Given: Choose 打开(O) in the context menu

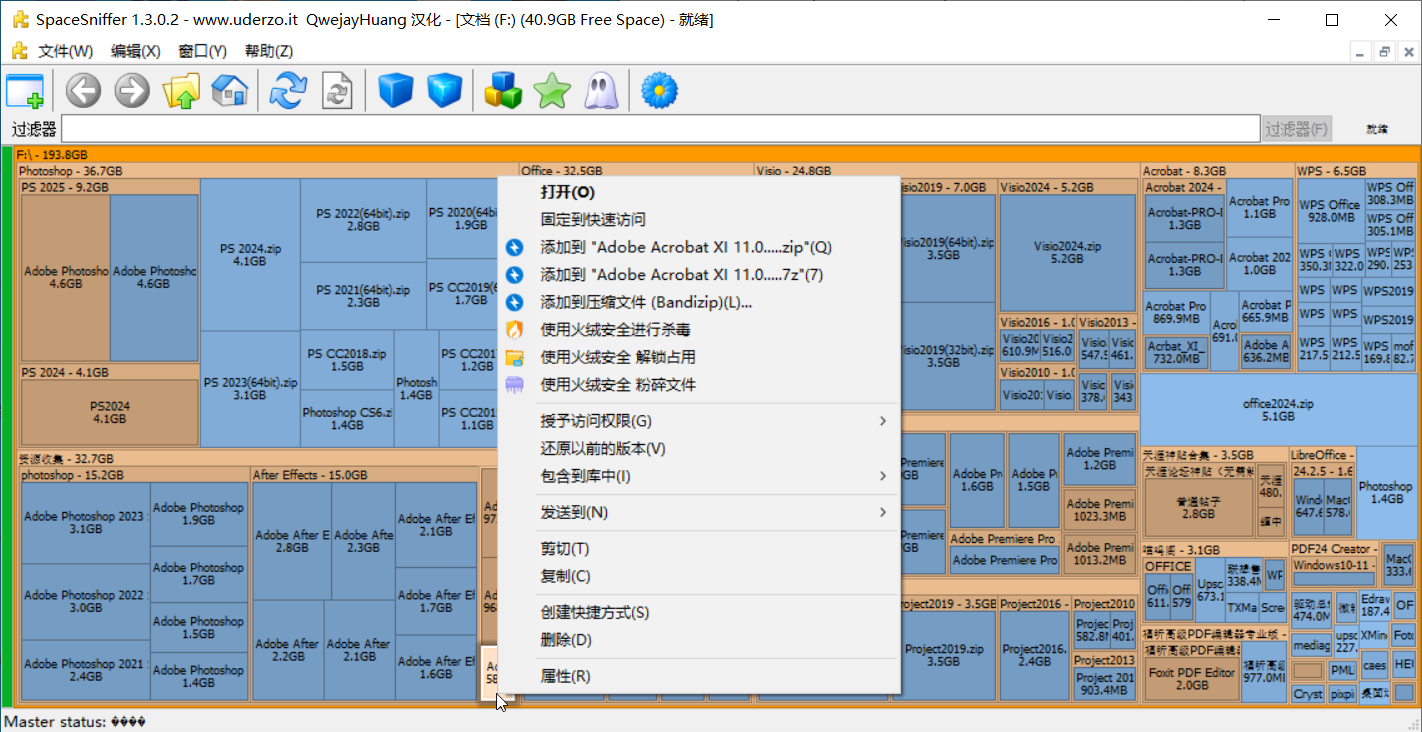Looking at the screenshot, I should coord(699,192).
